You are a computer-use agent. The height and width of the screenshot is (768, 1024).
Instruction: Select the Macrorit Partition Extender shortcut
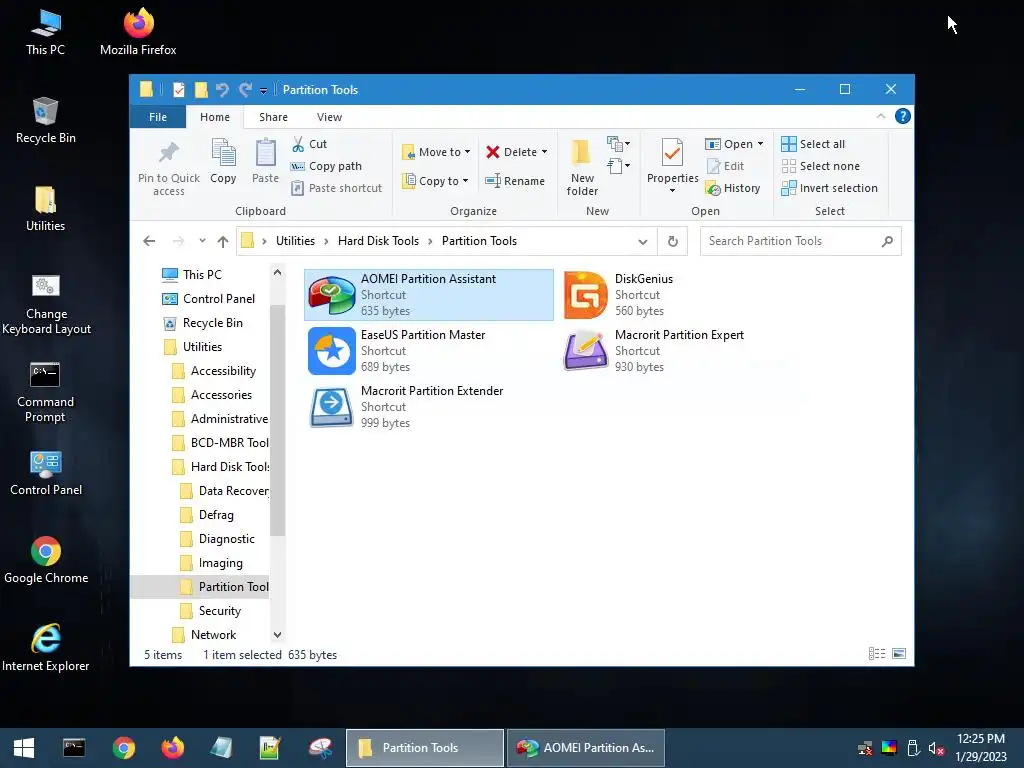click(428, 407)
